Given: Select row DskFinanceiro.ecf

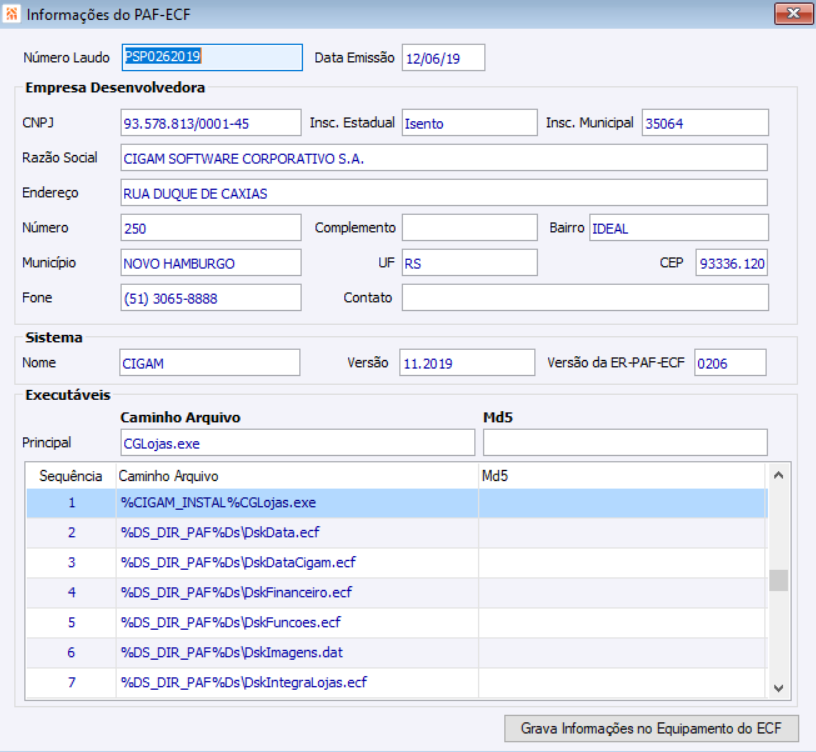Looking at the screenshot, I should coord(397,592).
